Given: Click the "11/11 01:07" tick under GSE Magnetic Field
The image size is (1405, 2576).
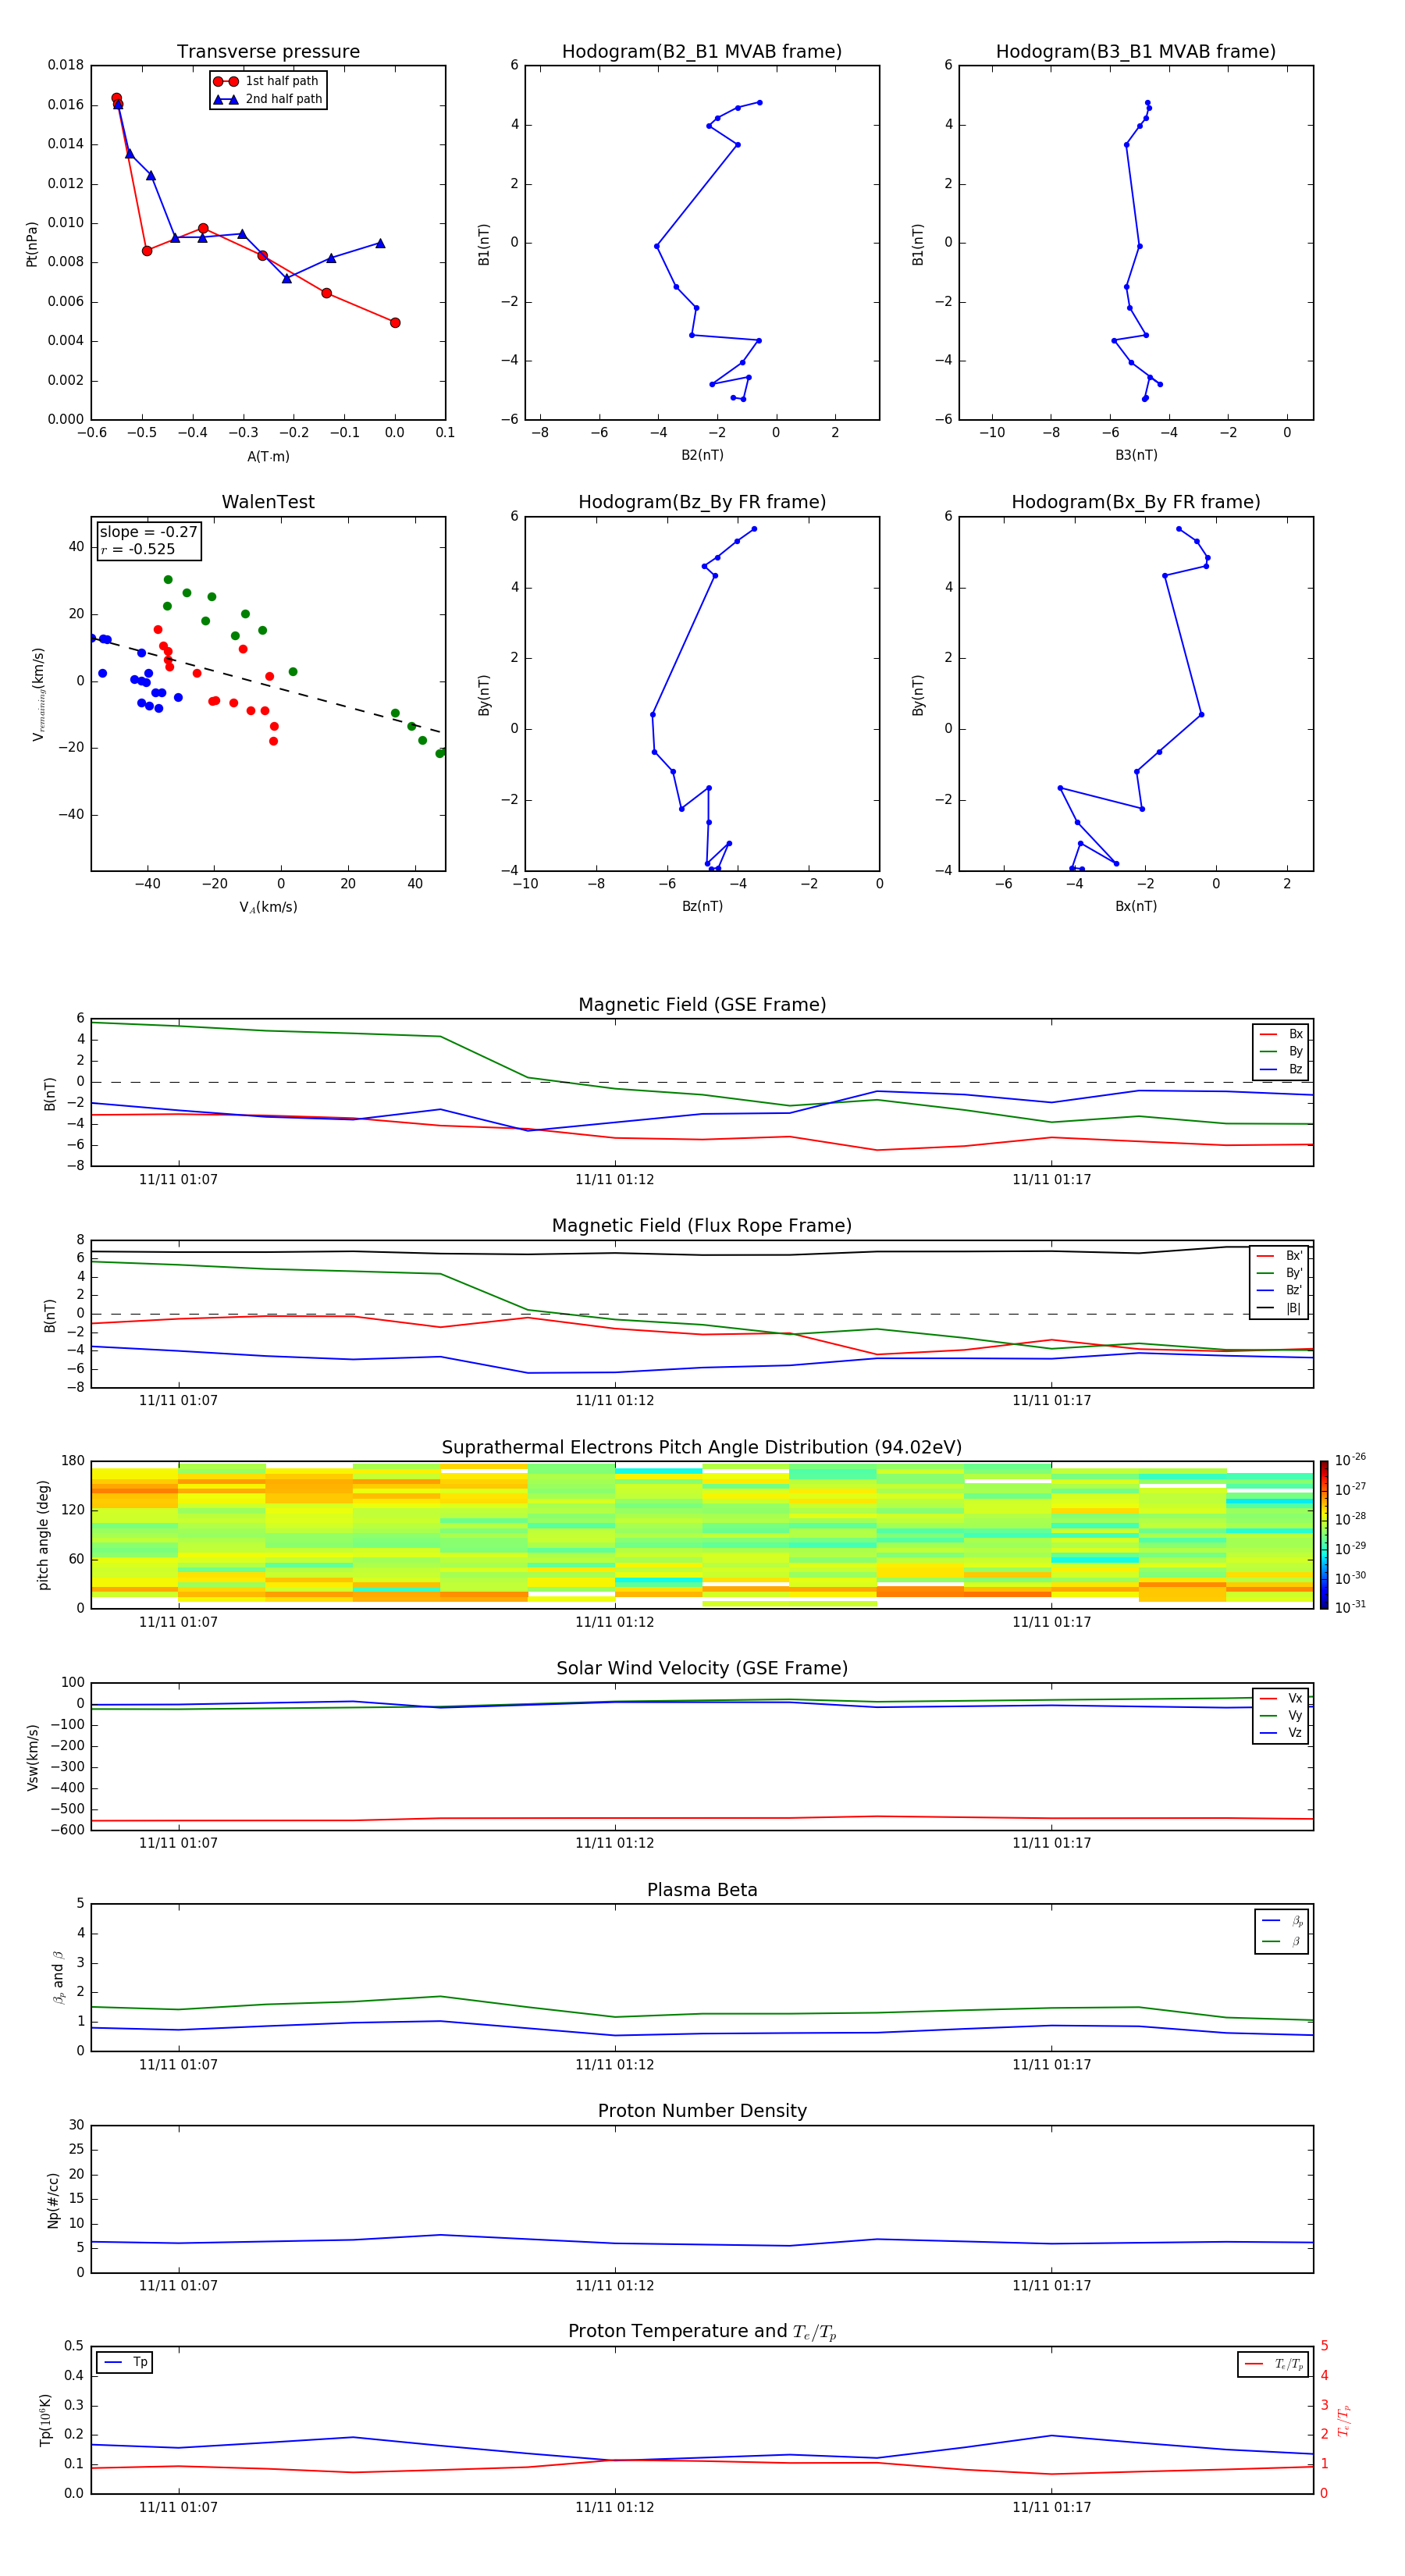Looking at the screenshot, I should coord(178,1180).
